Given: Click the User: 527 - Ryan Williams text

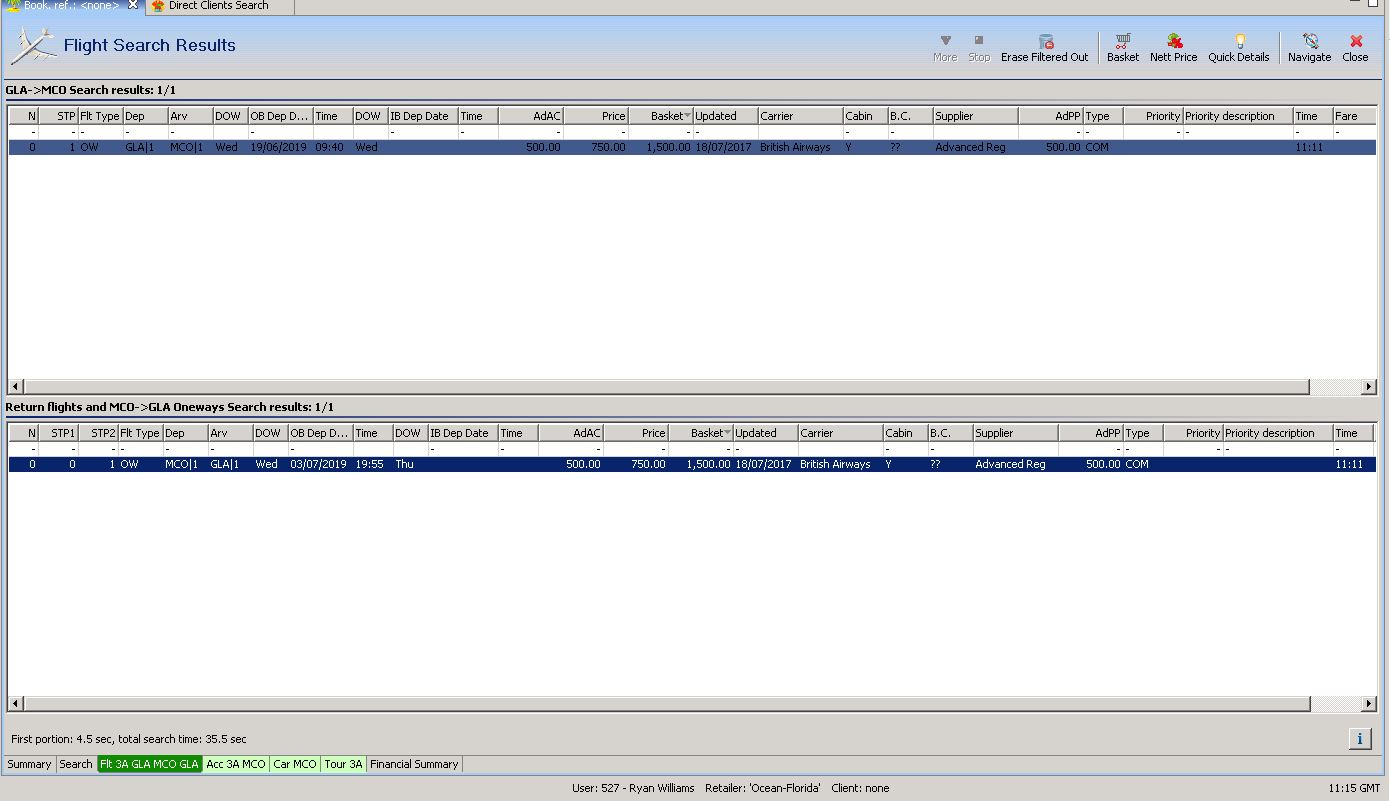Looking at the screenshot, I should 633,788.
